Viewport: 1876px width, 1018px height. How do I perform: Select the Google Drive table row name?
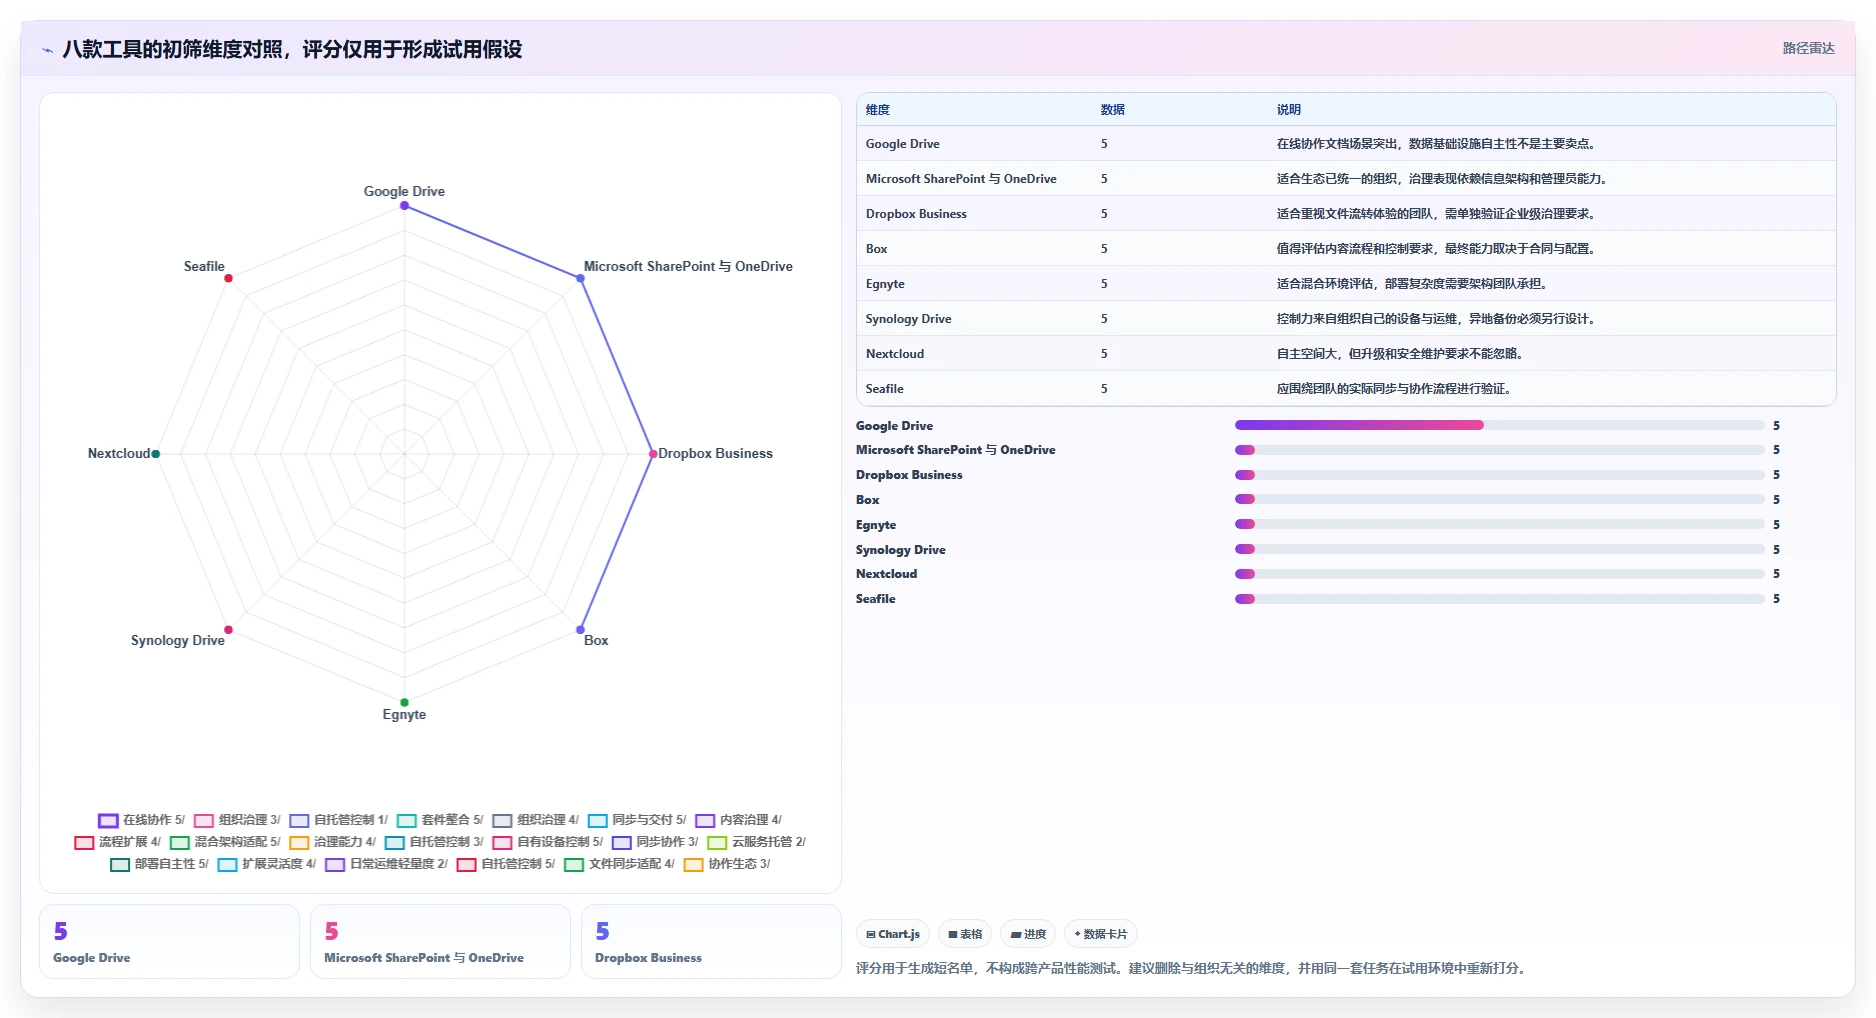point(902,144)
